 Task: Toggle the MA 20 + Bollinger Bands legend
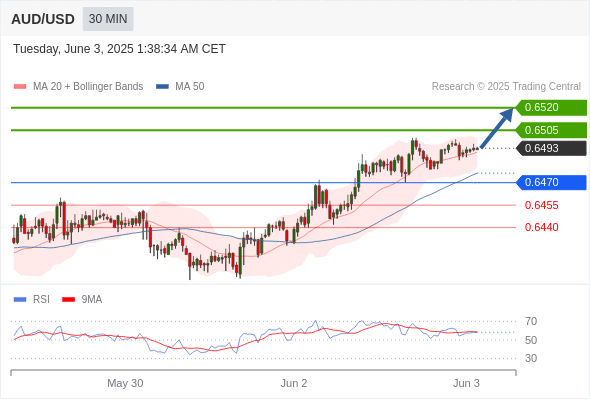pyautogui.click(x=78, y=87)
